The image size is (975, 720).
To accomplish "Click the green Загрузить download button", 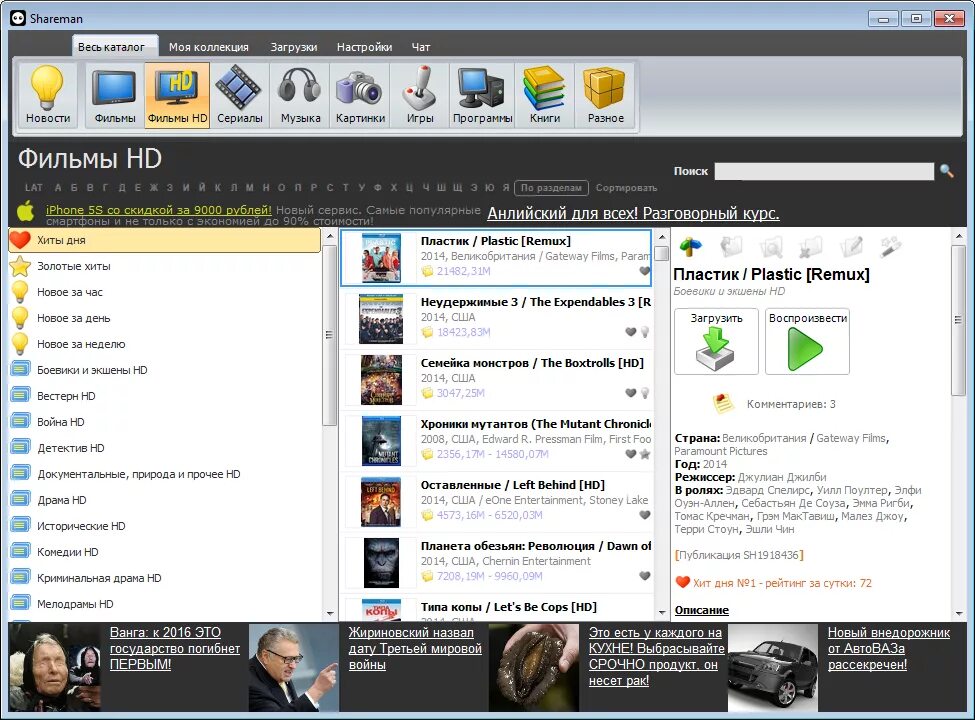I will point(716,341).
